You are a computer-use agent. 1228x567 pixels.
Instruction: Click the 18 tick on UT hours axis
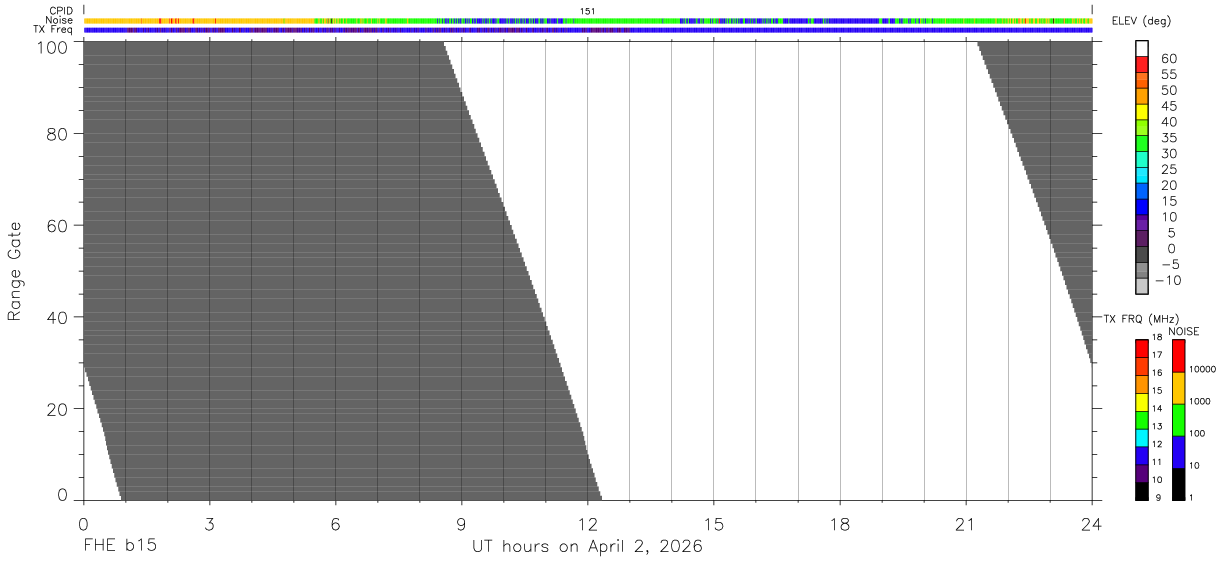(x=839, y=523)
